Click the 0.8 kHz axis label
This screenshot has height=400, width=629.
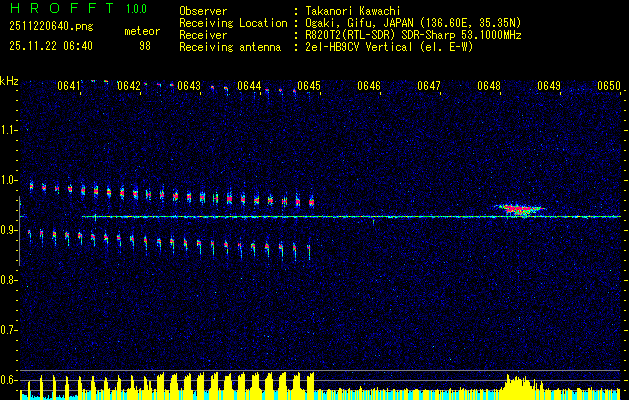coord(8,280)
